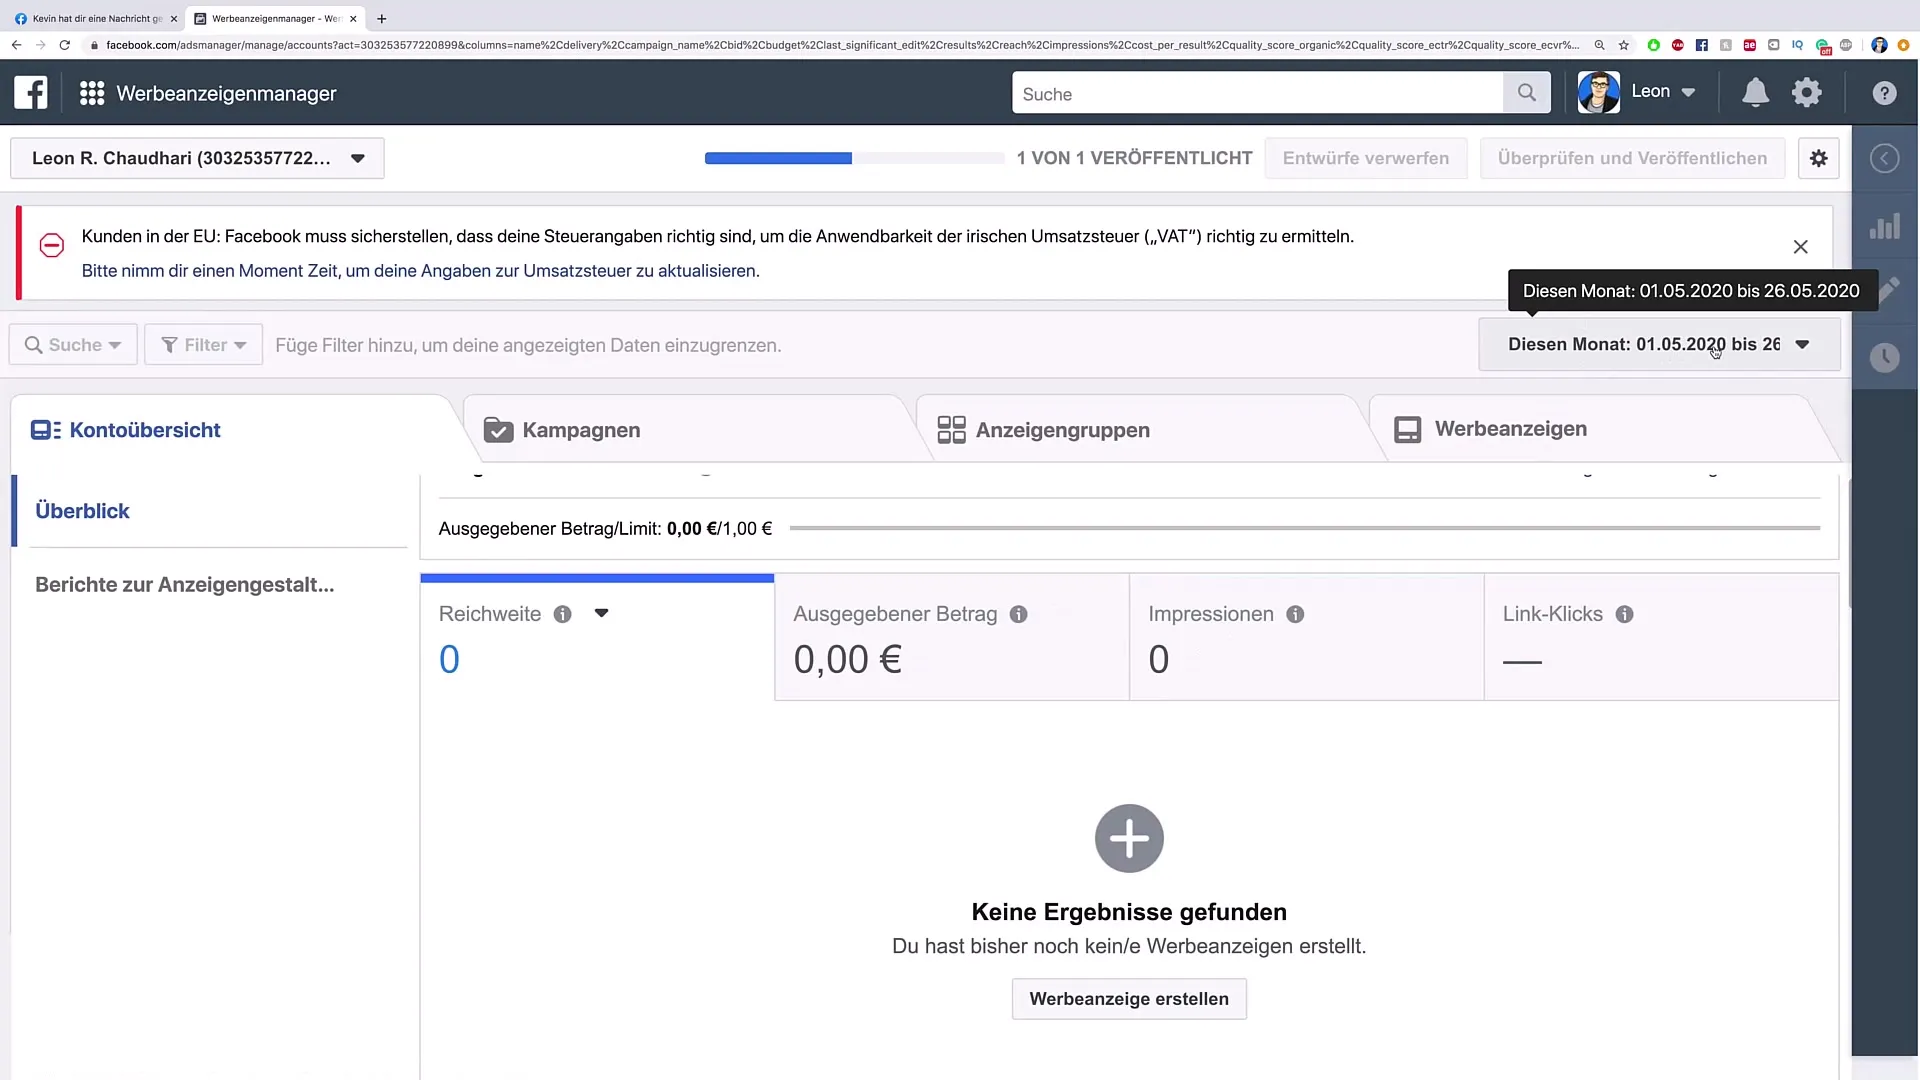
Task: Click the plus circle icon
Action: point(1129,838)
